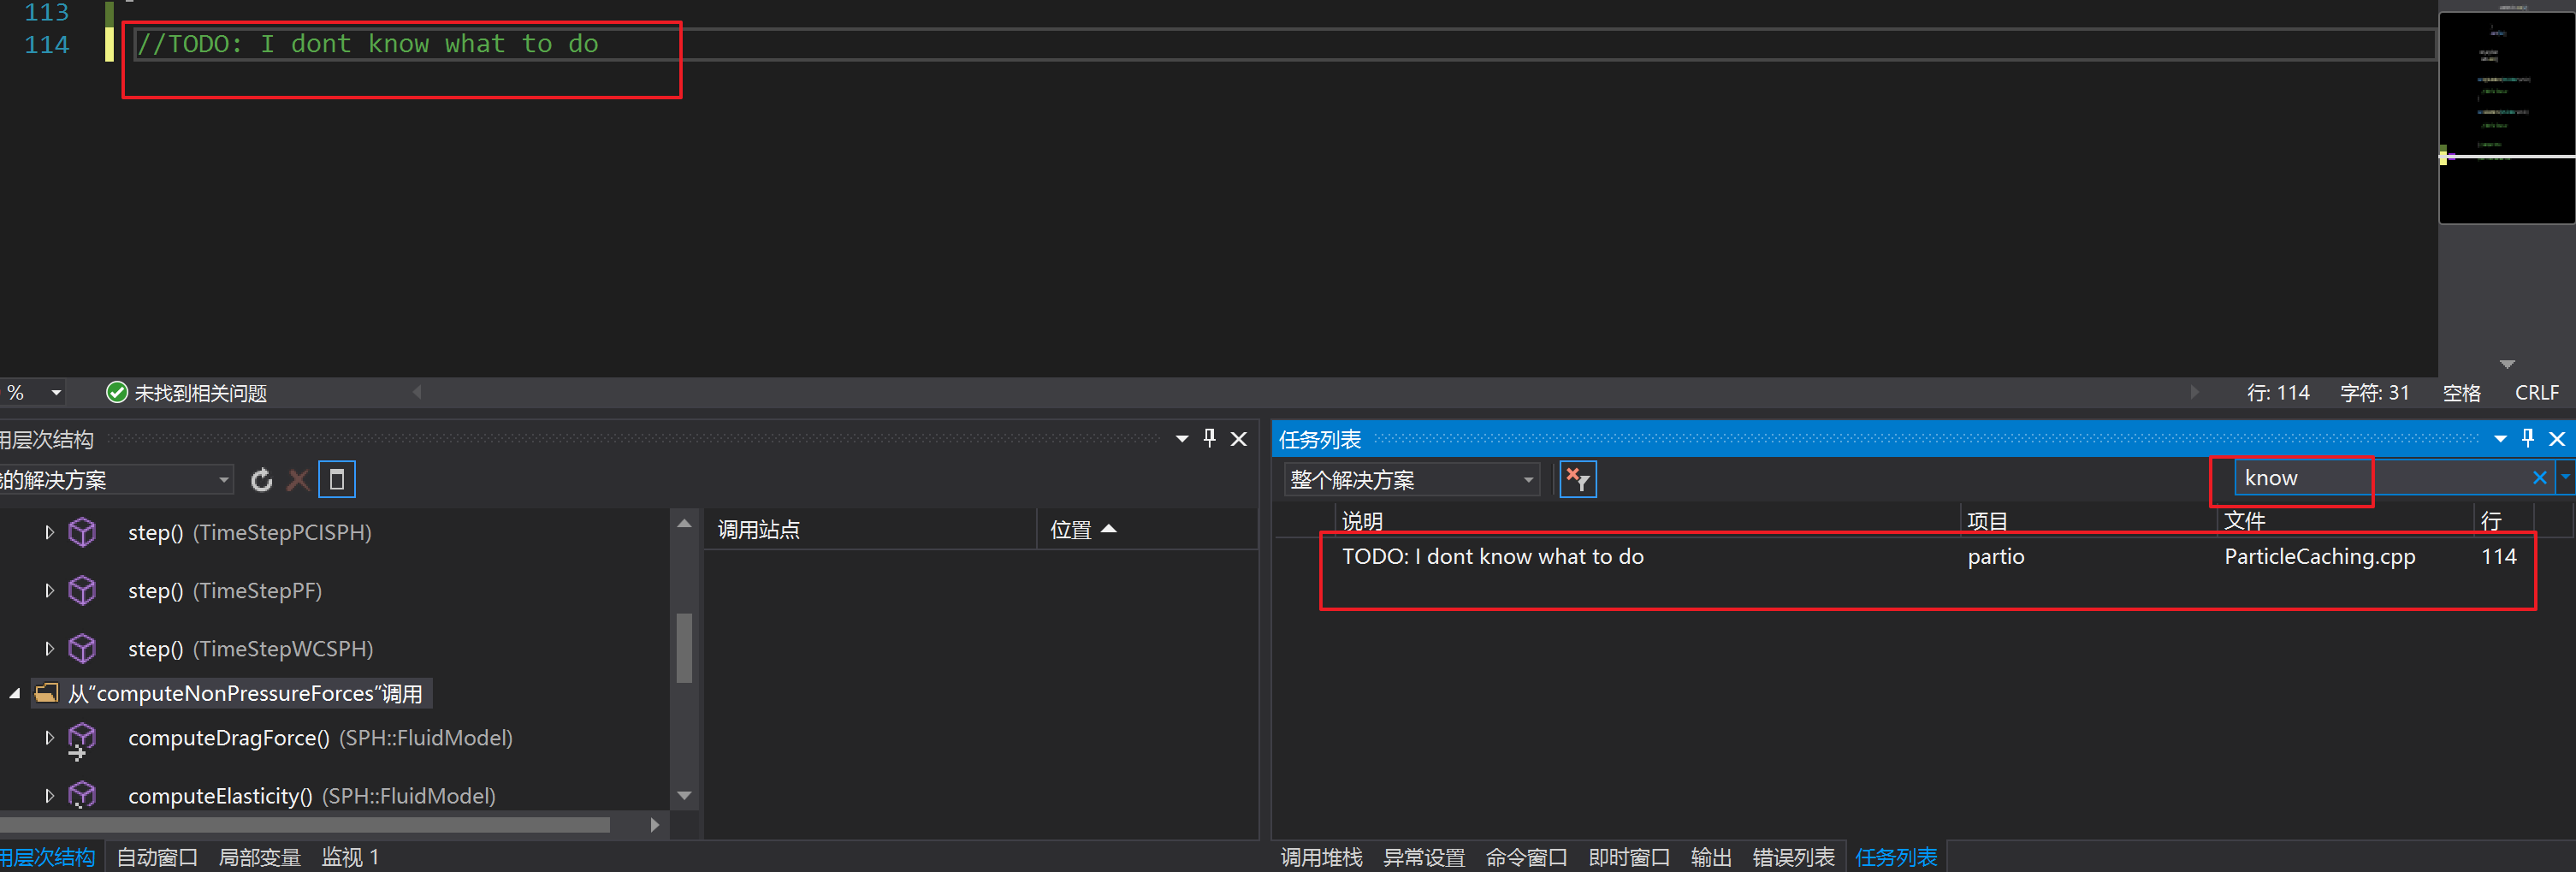The image size is (2576, 872).
Task: Select the step() (TimeStepPF) cube icon
Action: (x=82, y=590)
